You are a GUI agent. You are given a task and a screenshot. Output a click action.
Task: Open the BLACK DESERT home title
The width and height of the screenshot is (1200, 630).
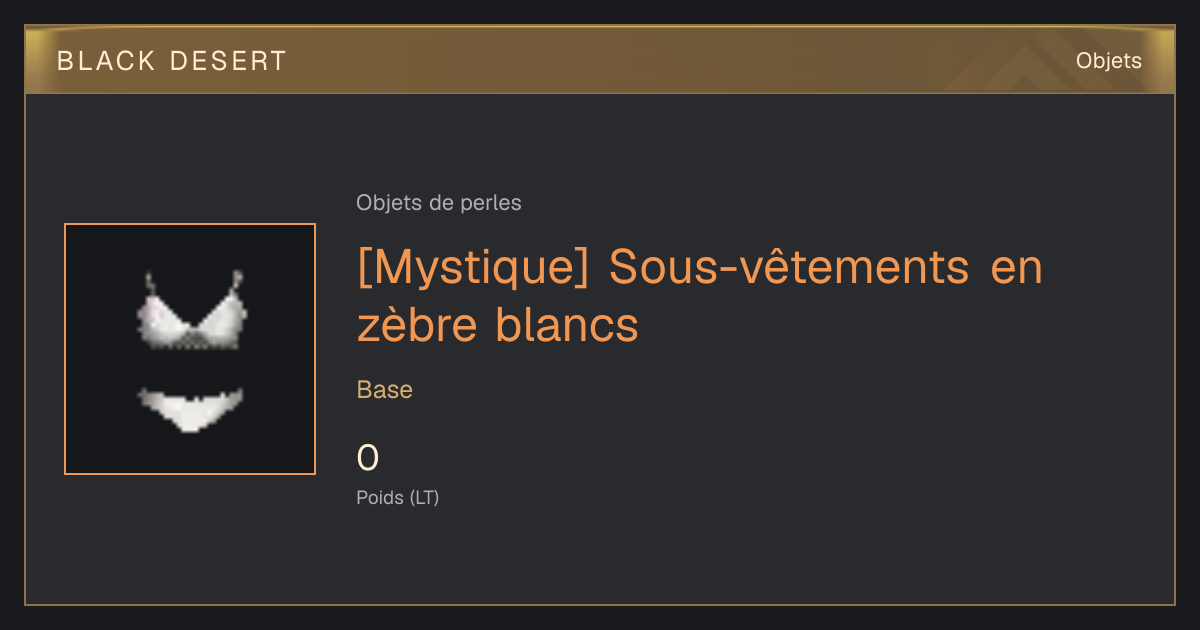coord(172,61)
